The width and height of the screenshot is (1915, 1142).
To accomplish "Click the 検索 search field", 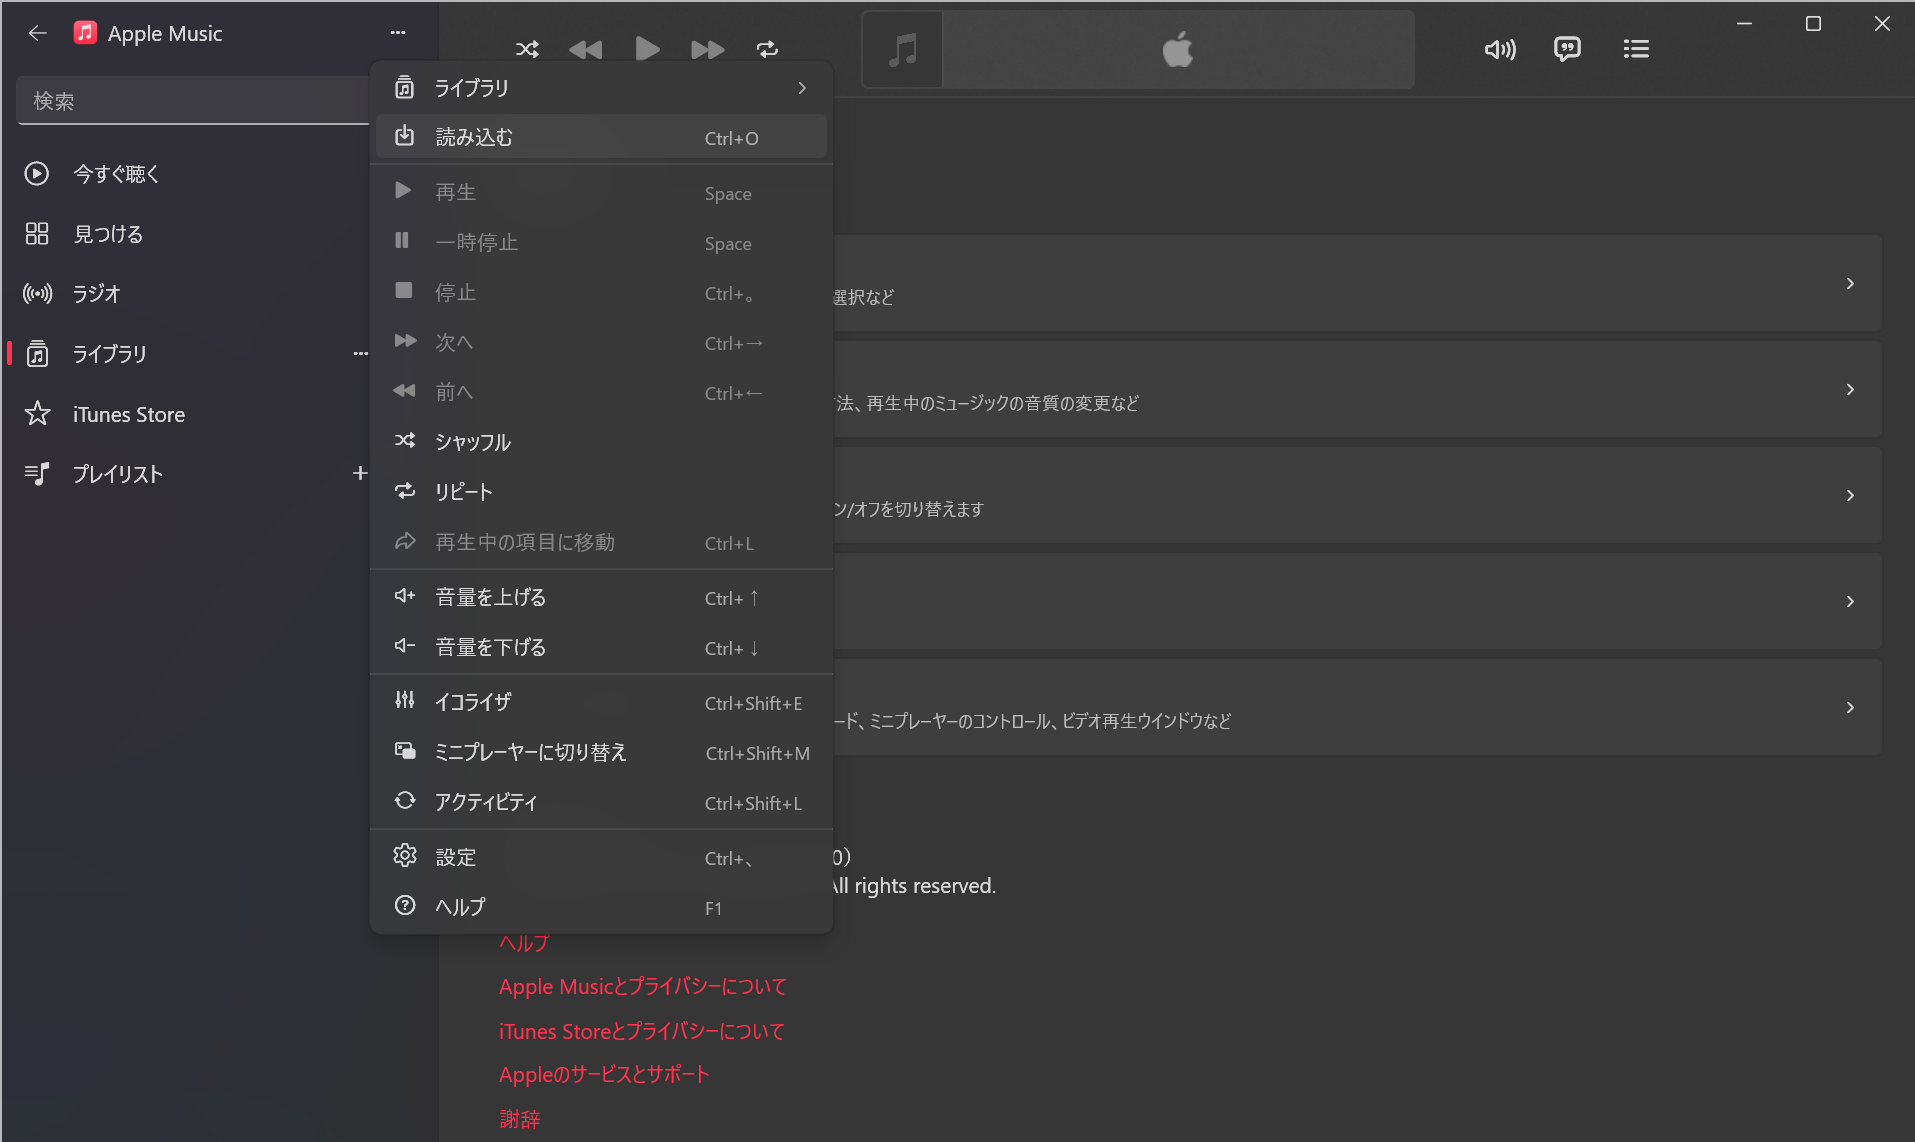I will [190, 101].
